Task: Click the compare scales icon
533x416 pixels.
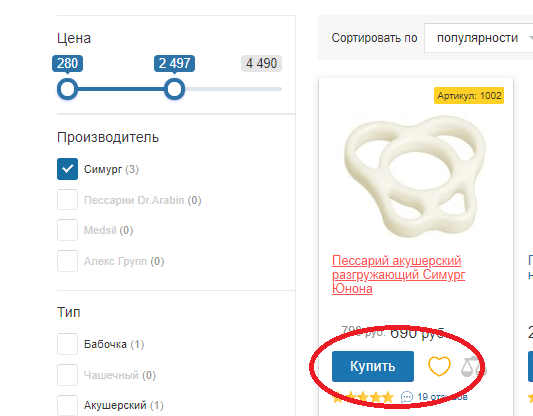Action: [x=474, y=366]
